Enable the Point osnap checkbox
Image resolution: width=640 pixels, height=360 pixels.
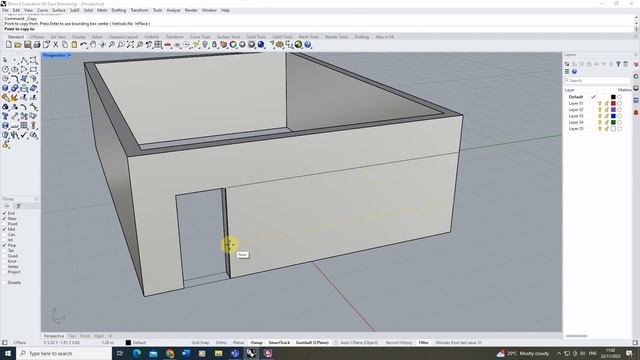pos(4,224)
